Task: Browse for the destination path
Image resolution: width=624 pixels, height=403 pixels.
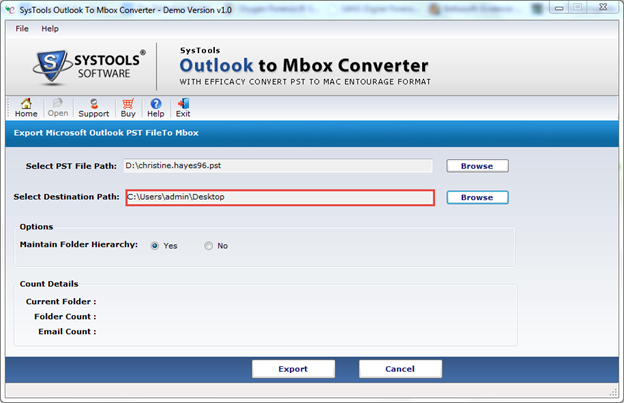Action: coord(477,197)
